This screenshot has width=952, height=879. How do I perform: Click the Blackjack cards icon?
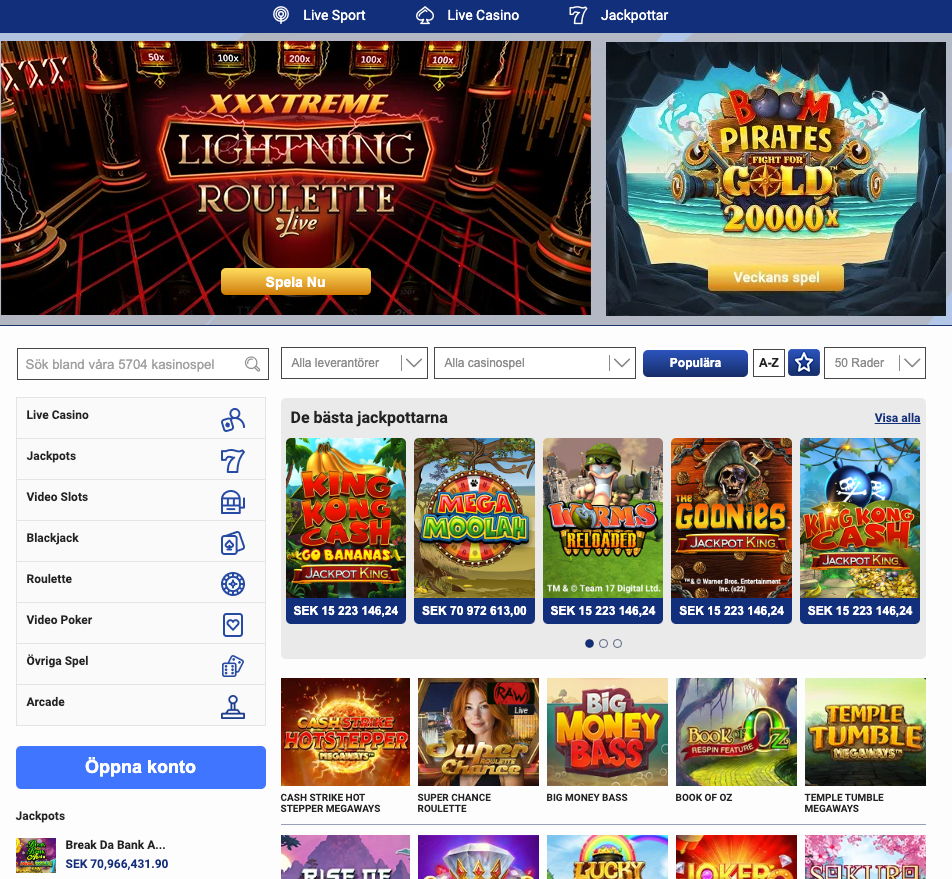coord(233,543)
